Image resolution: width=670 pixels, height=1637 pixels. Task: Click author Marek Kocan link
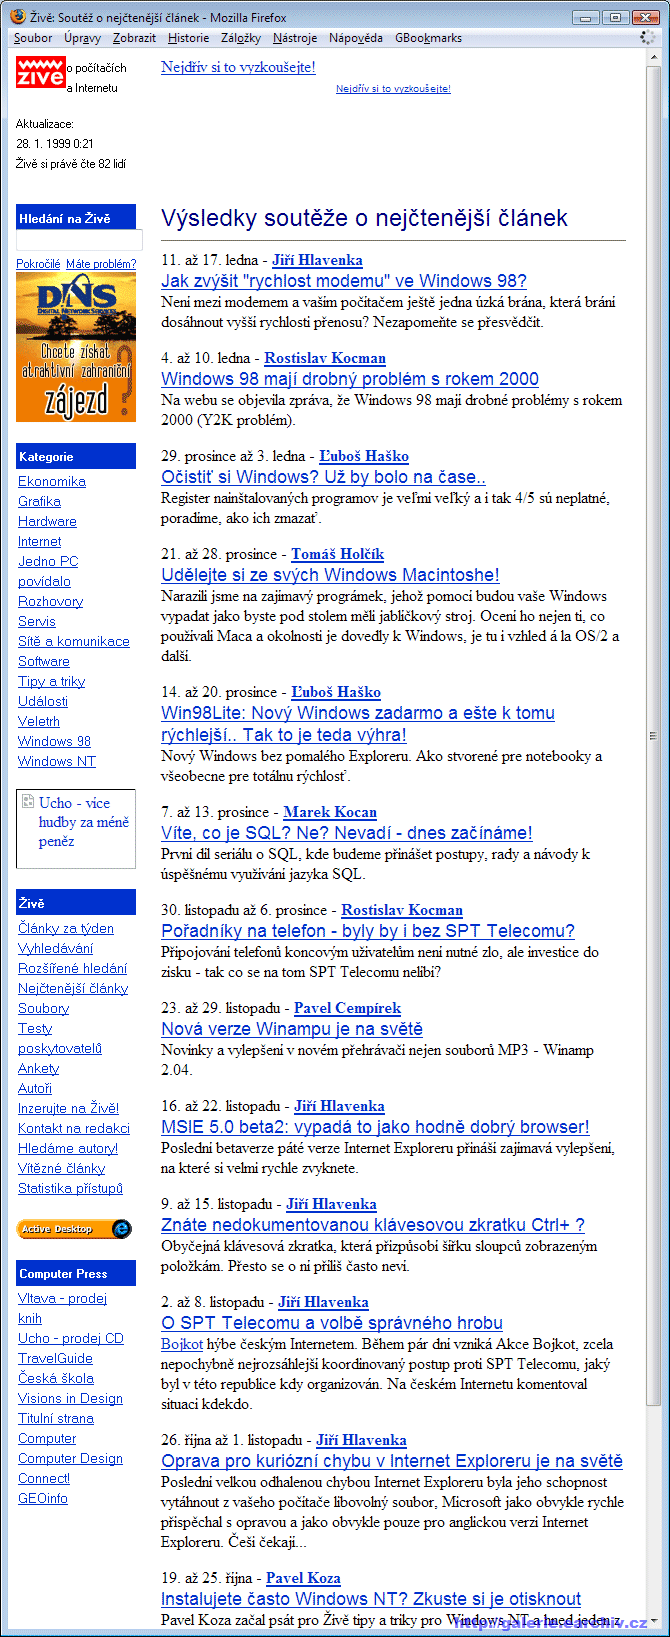click(x=330, y=812)
